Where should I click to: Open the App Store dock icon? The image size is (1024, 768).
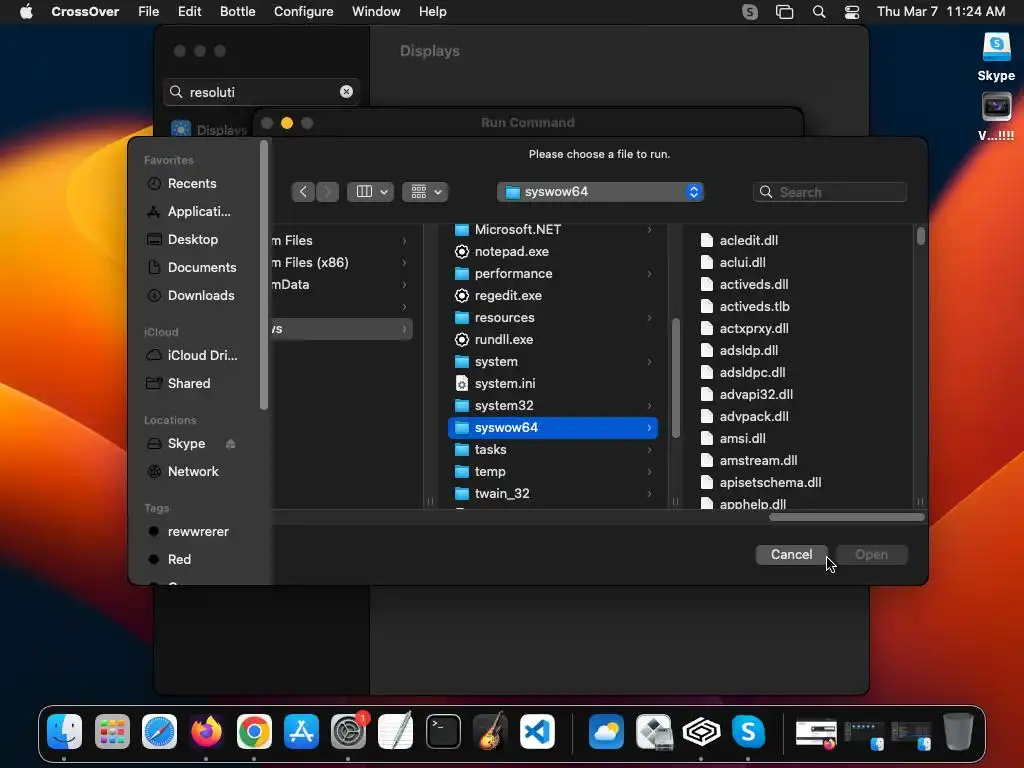click(301, 731)
